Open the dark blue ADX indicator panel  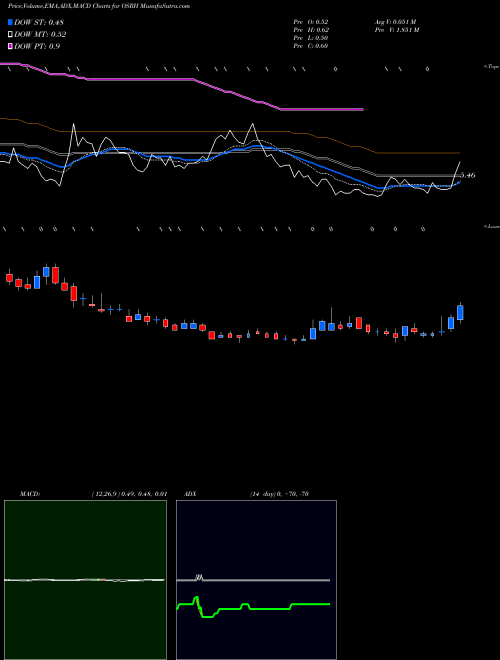[x=256, y=580]
